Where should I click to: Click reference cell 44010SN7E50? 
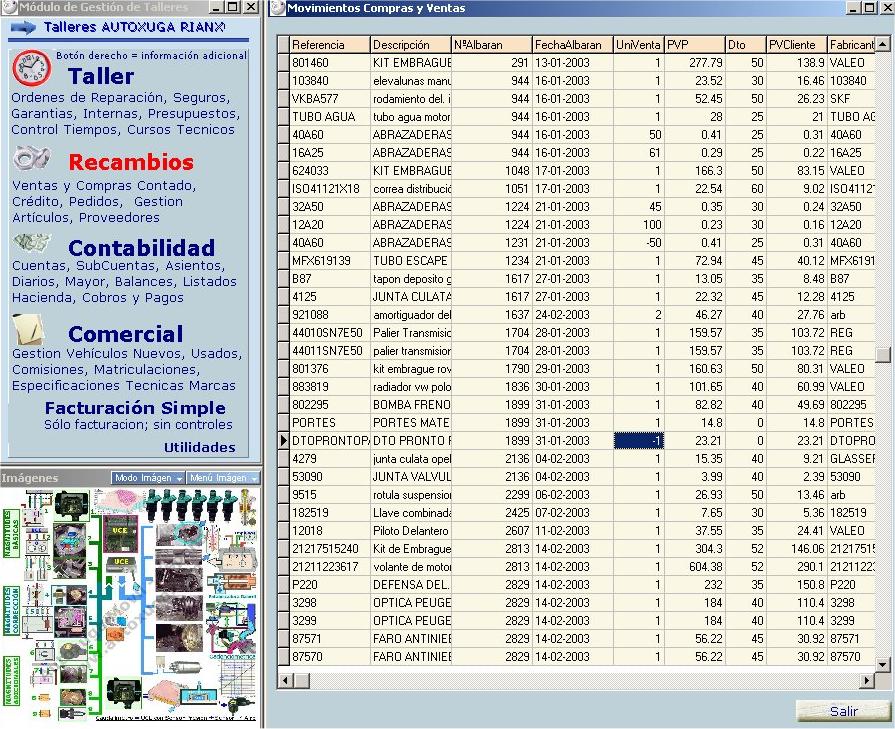click(x=330, y=333)
